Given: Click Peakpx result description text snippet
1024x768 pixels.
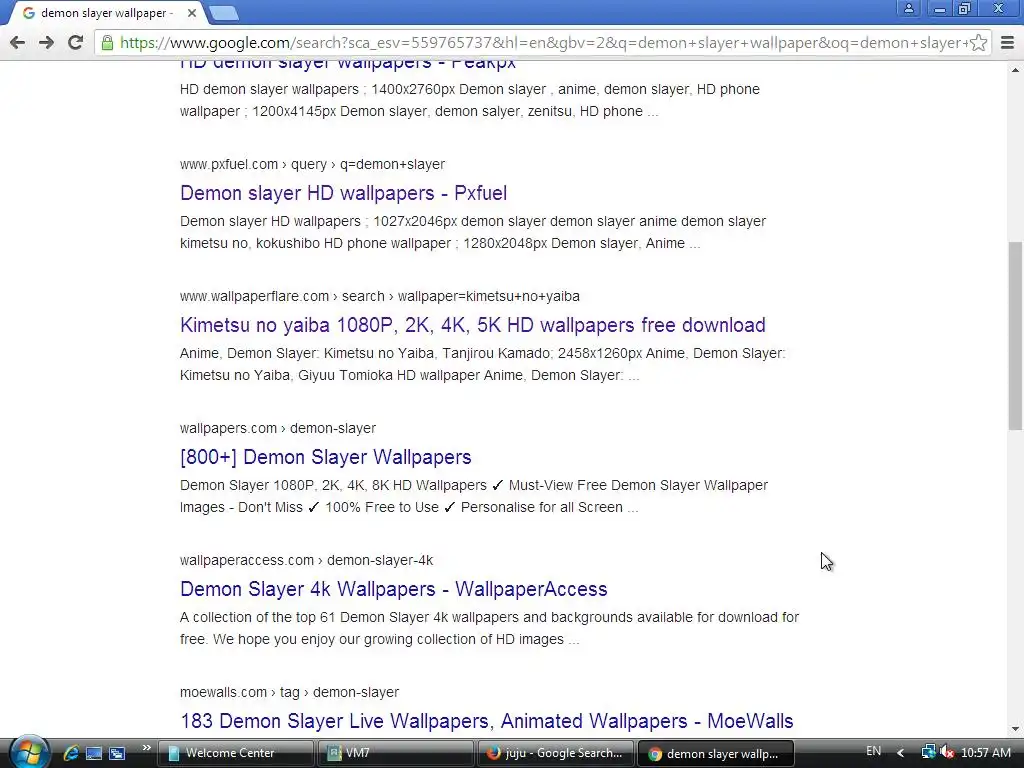Looking at the screenshot, I should [470, 101].
